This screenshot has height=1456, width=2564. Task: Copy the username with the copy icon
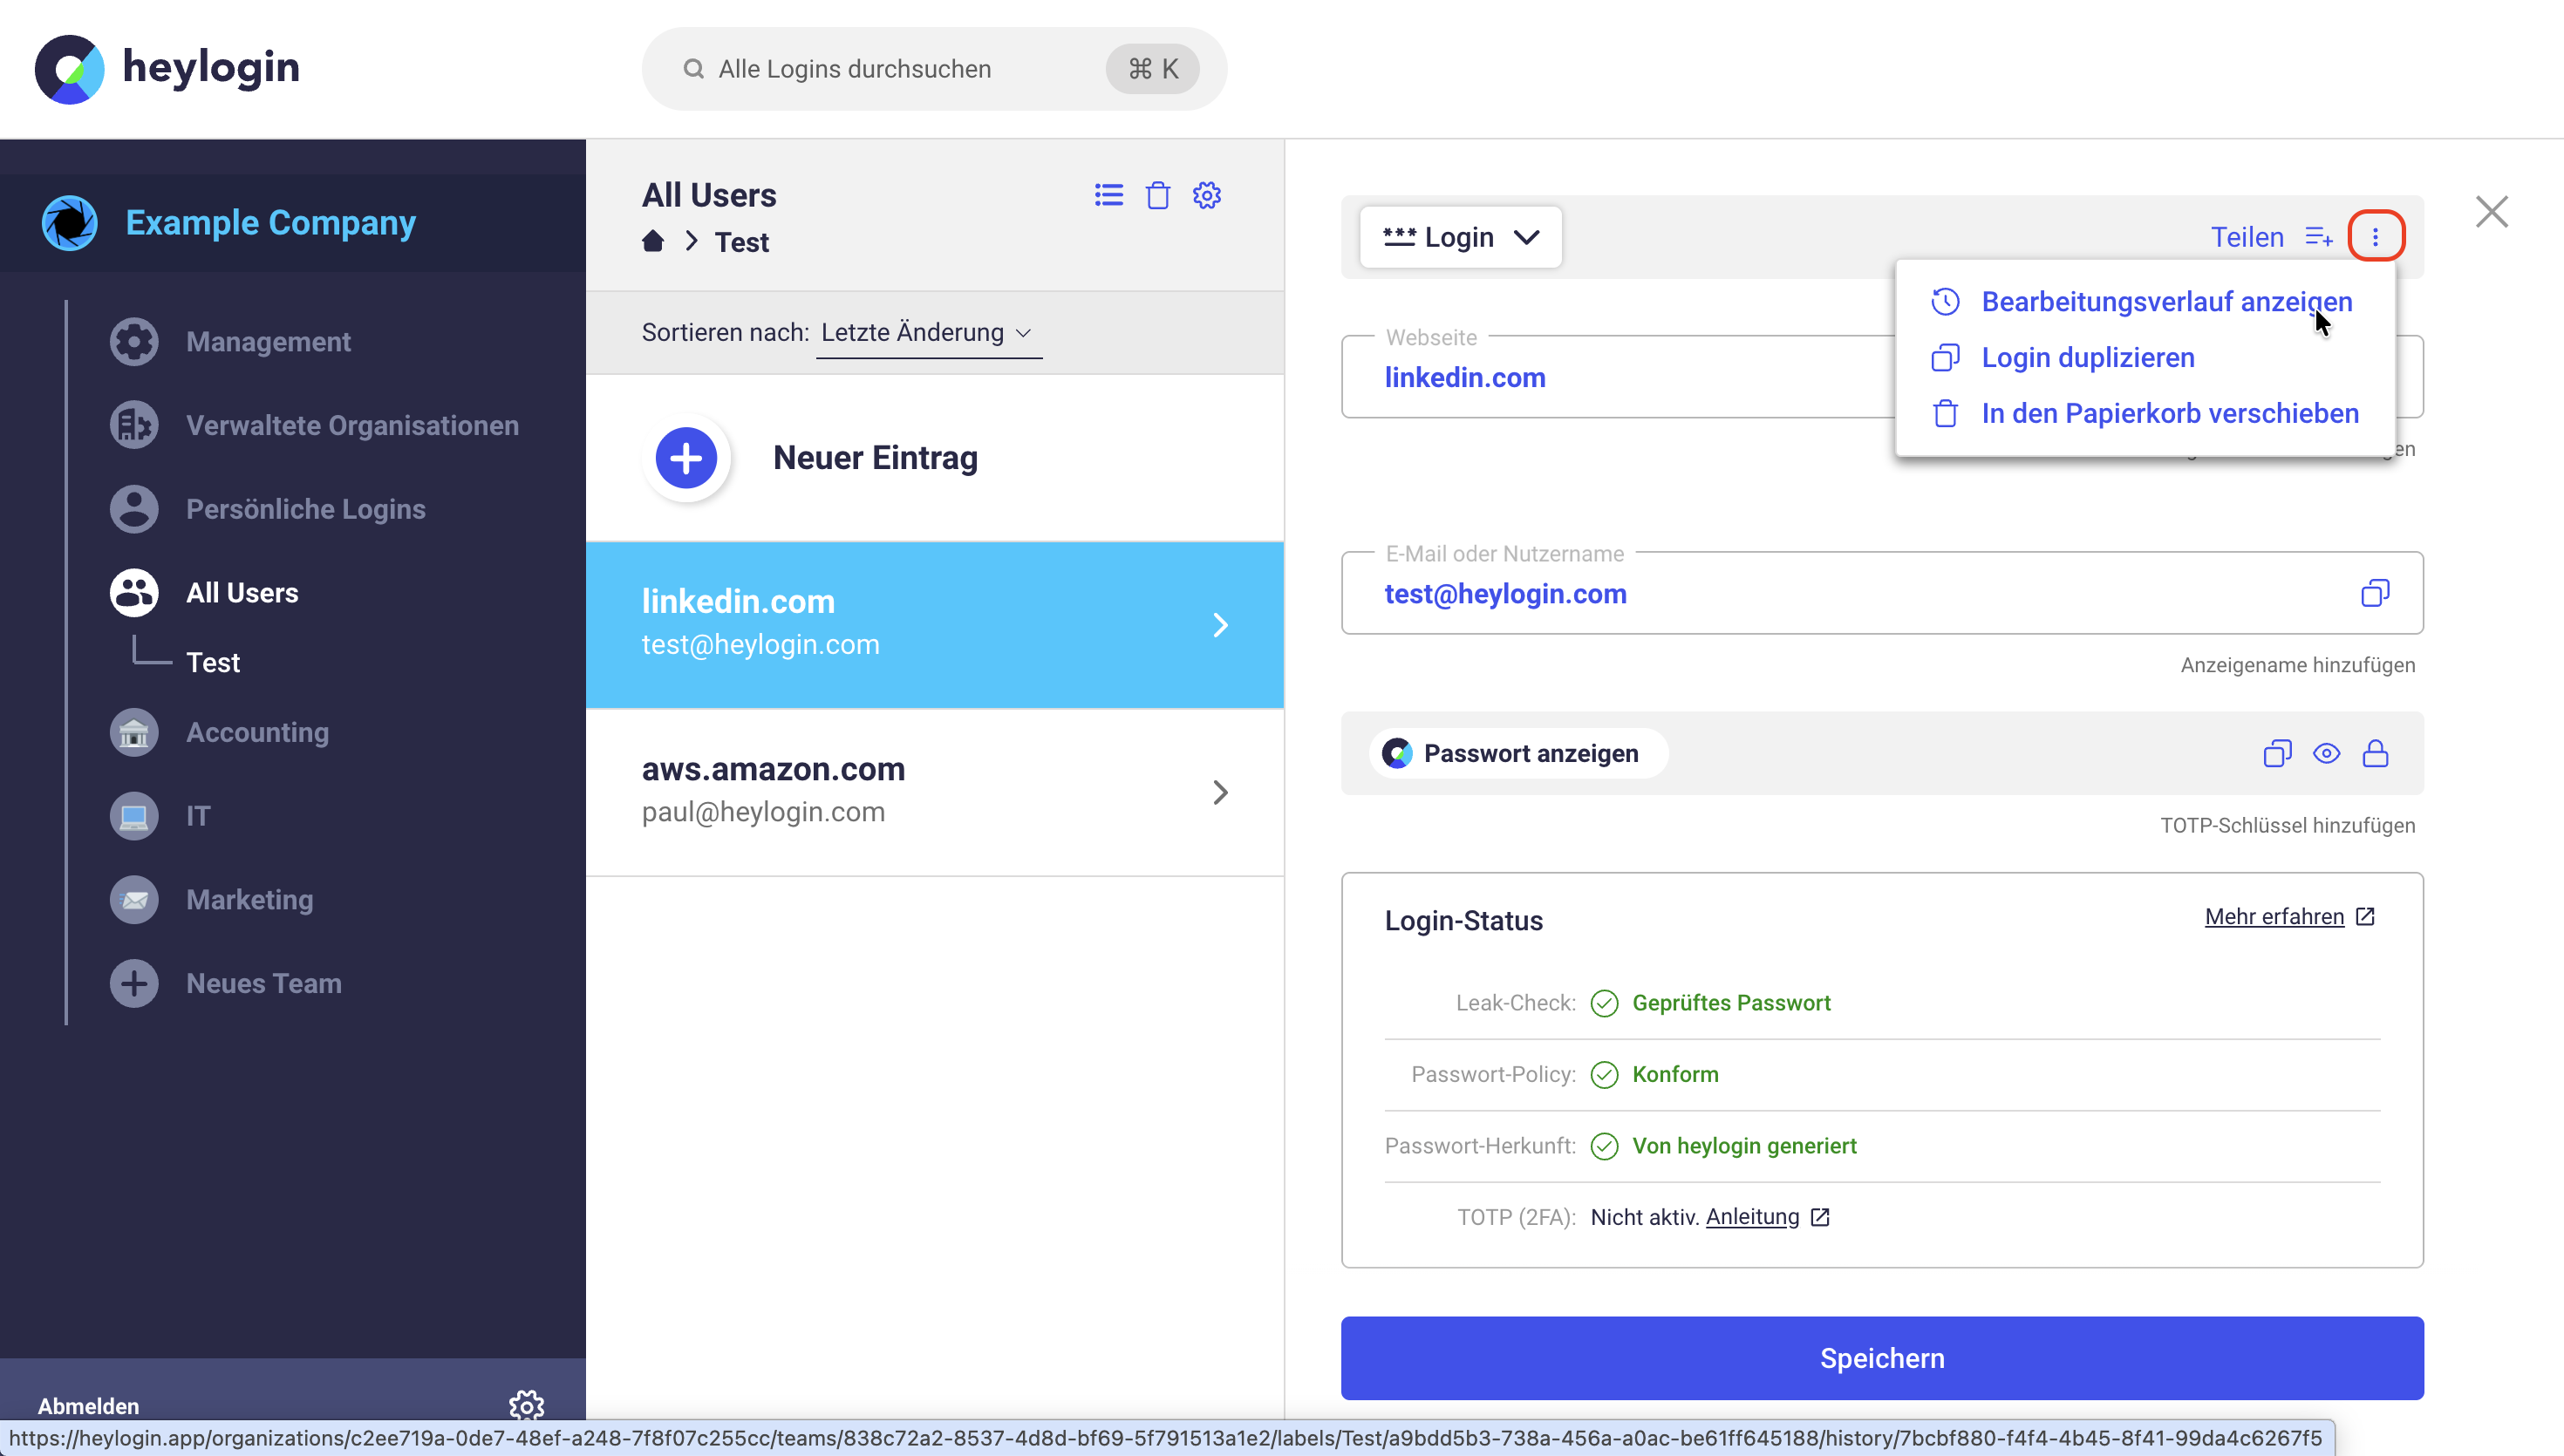(x=2375, y=593)
